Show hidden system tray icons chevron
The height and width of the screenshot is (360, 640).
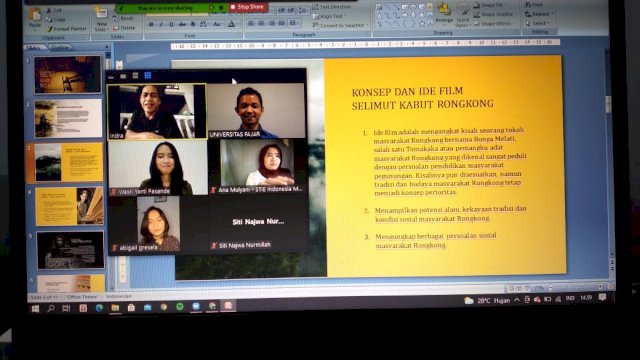click(517, 300)
